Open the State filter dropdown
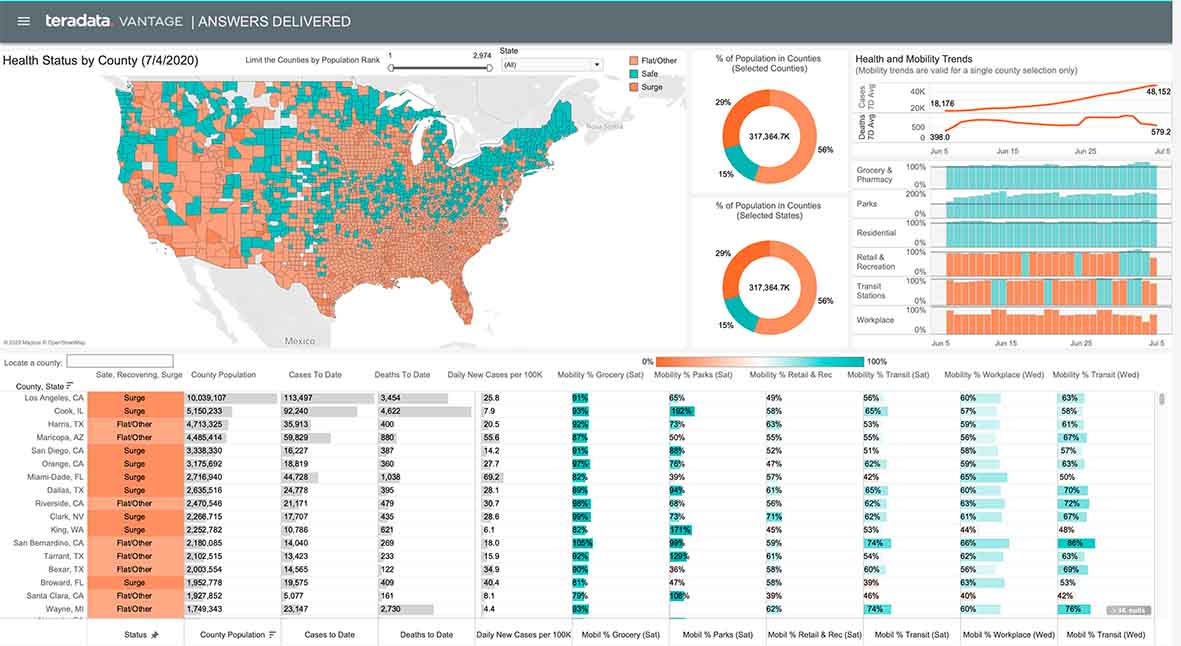Viewport: 1181px width, 646px height. point(552,65)
